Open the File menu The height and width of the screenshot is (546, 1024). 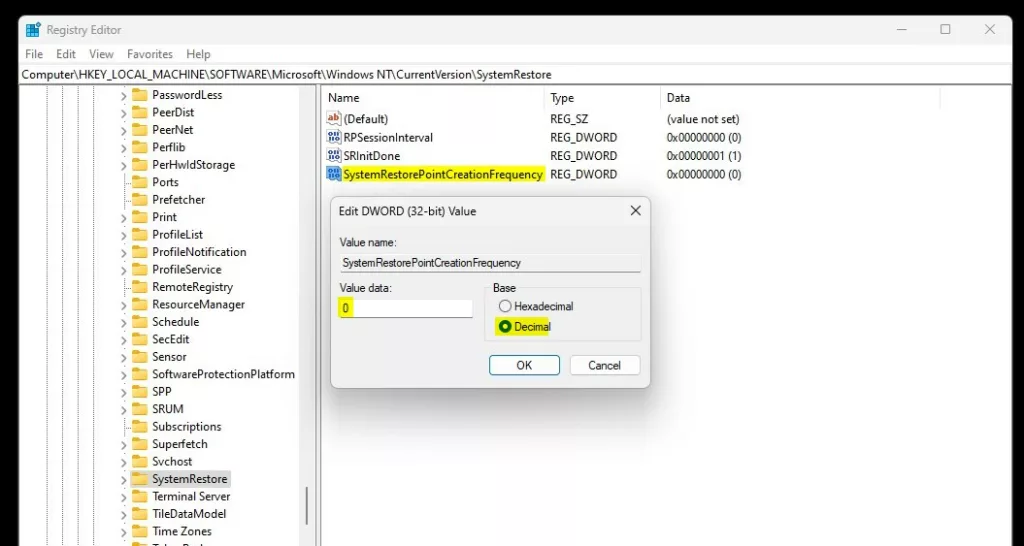(34, 54)
